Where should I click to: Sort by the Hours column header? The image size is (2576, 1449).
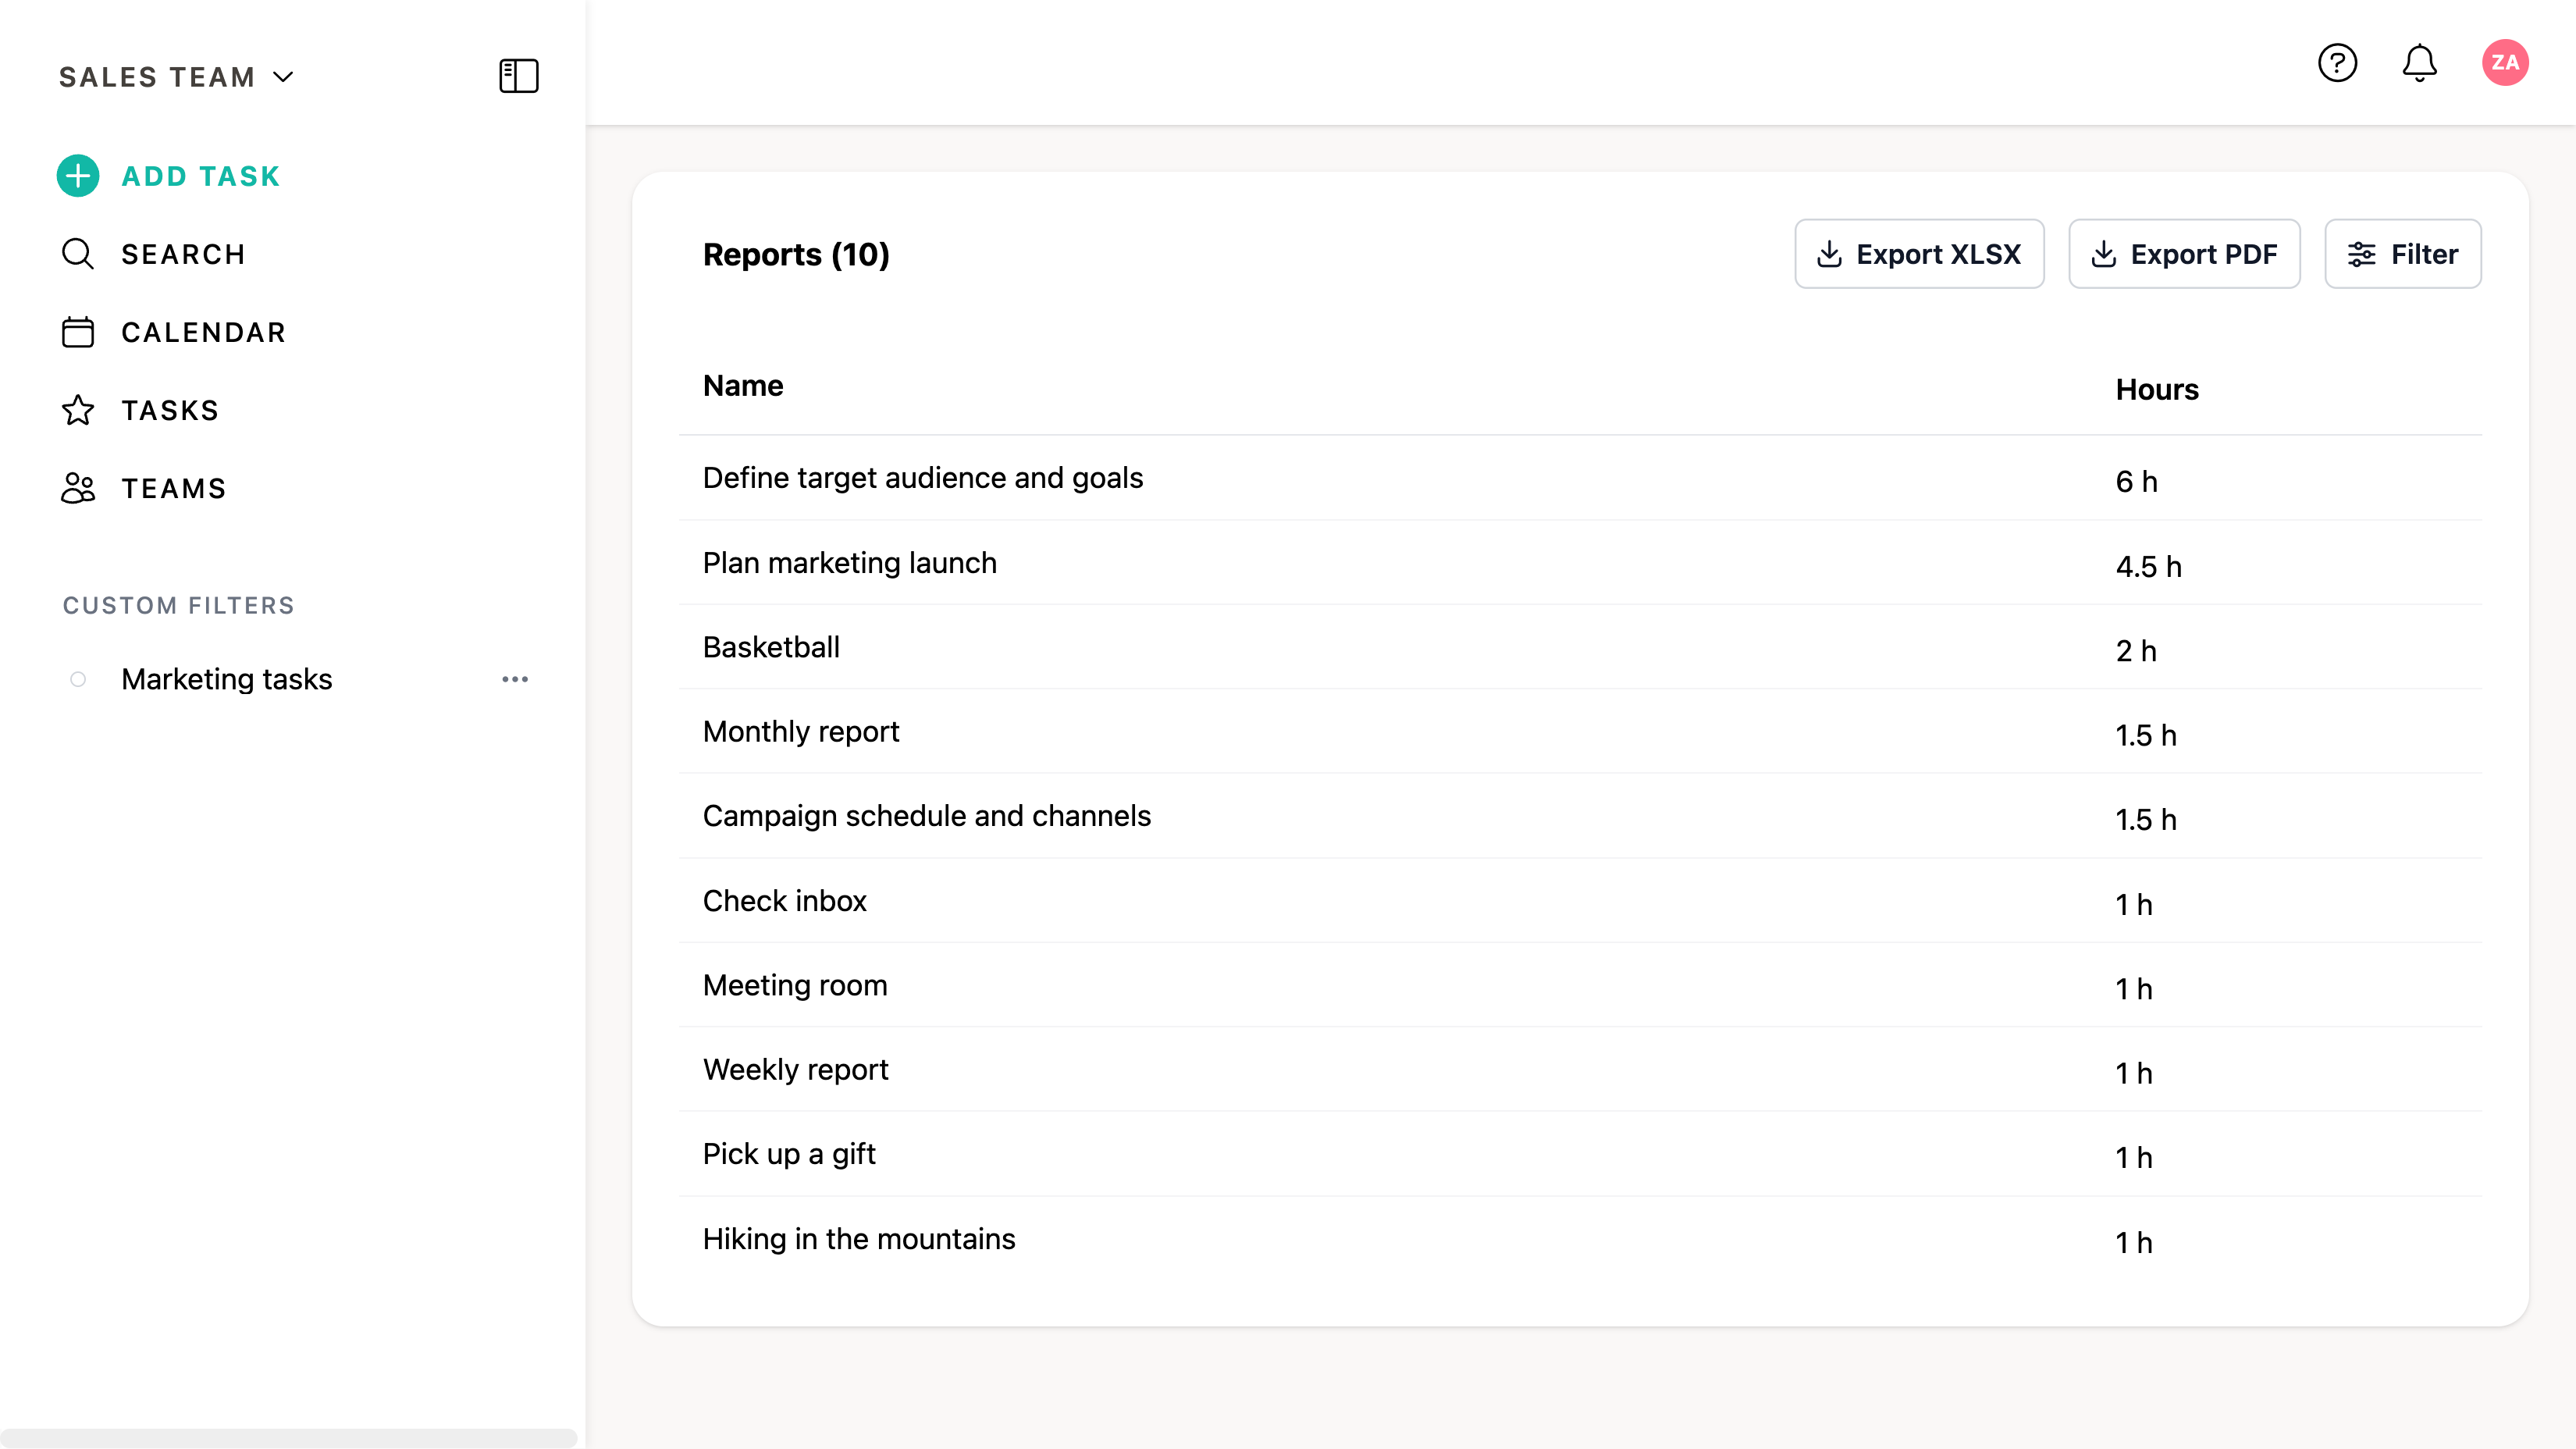[x=2156, y=389]
